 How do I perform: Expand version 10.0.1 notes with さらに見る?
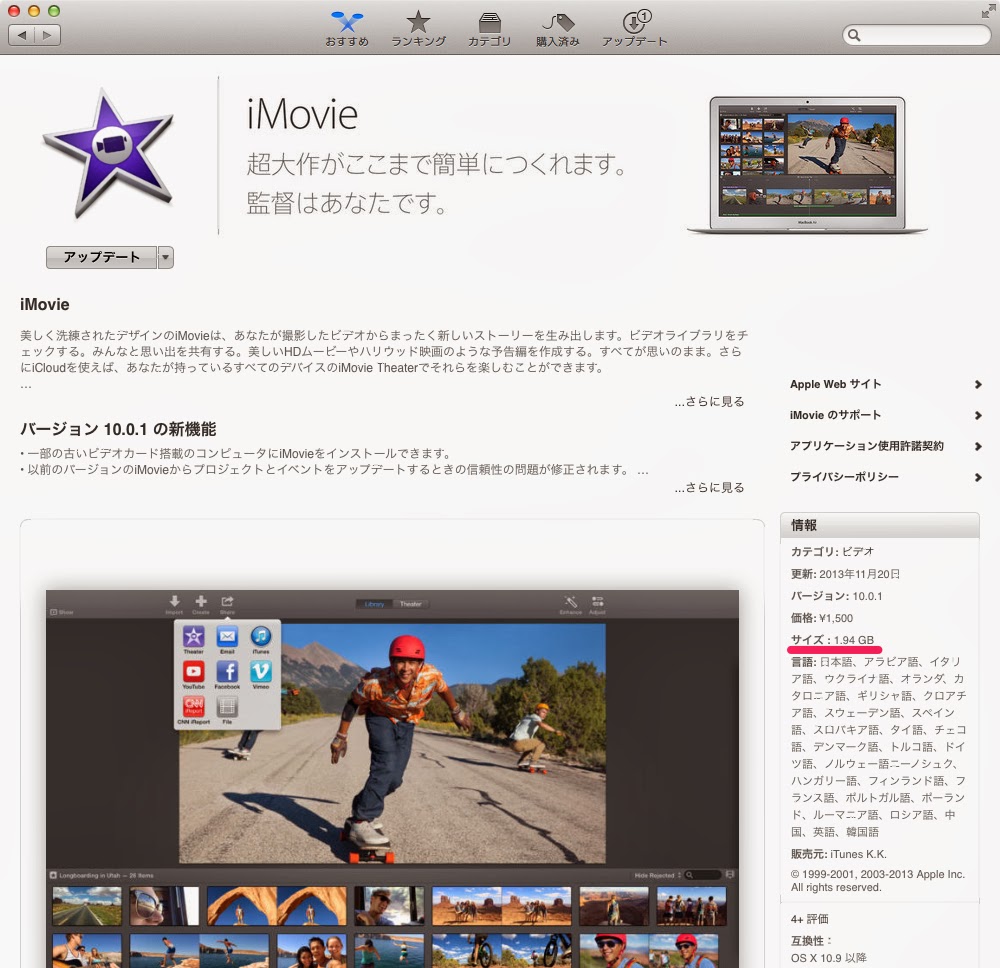tap(709, 487)
